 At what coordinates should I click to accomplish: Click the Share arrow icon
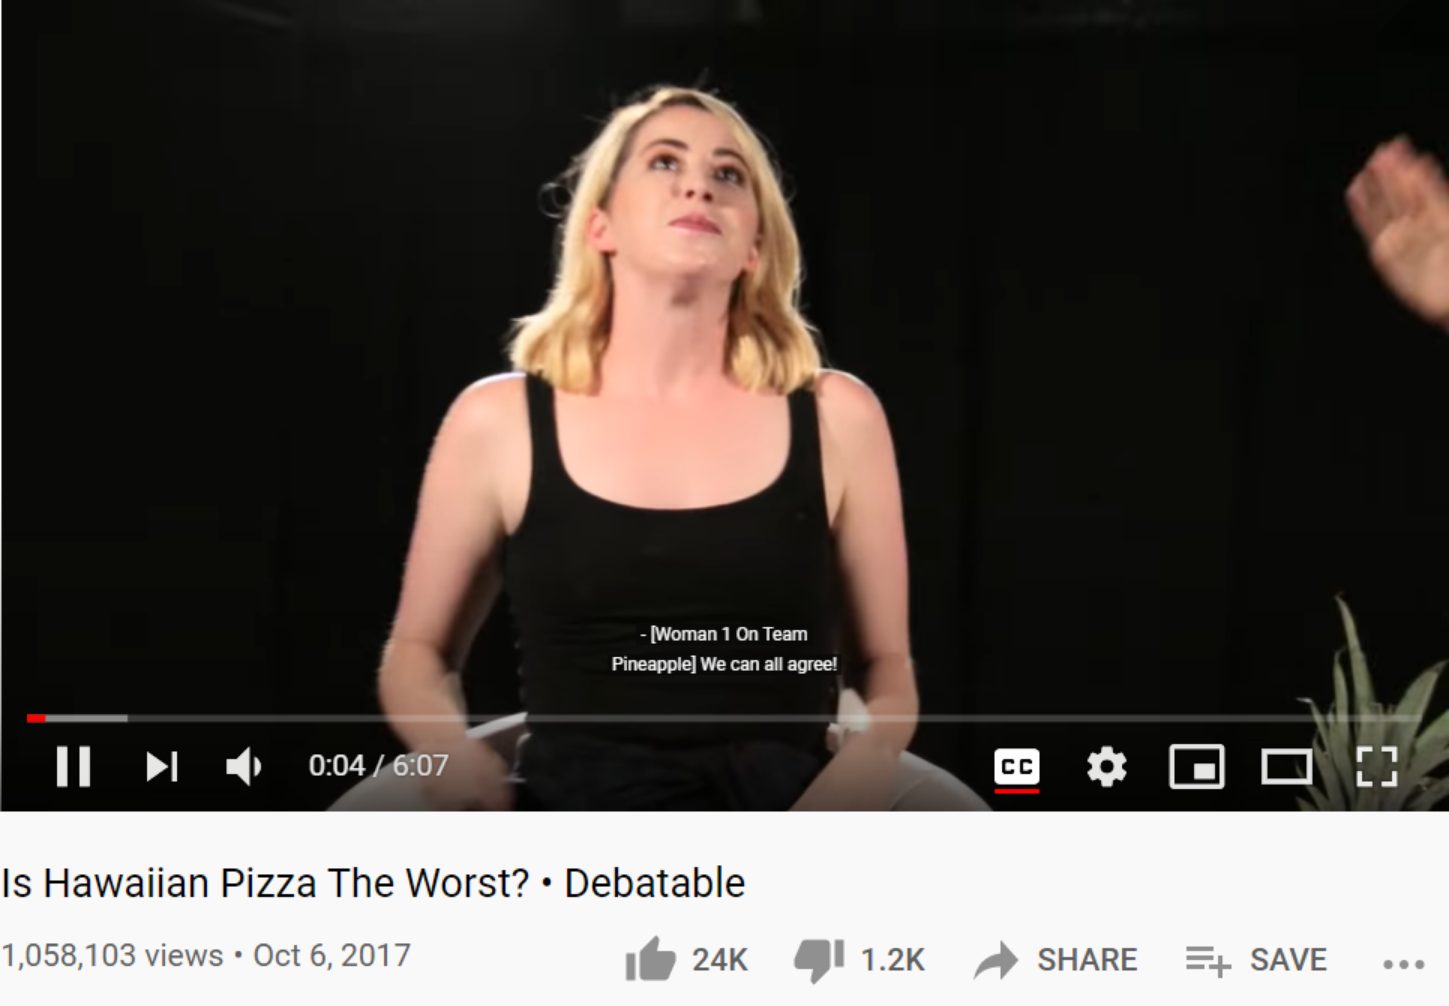(995, 960)
